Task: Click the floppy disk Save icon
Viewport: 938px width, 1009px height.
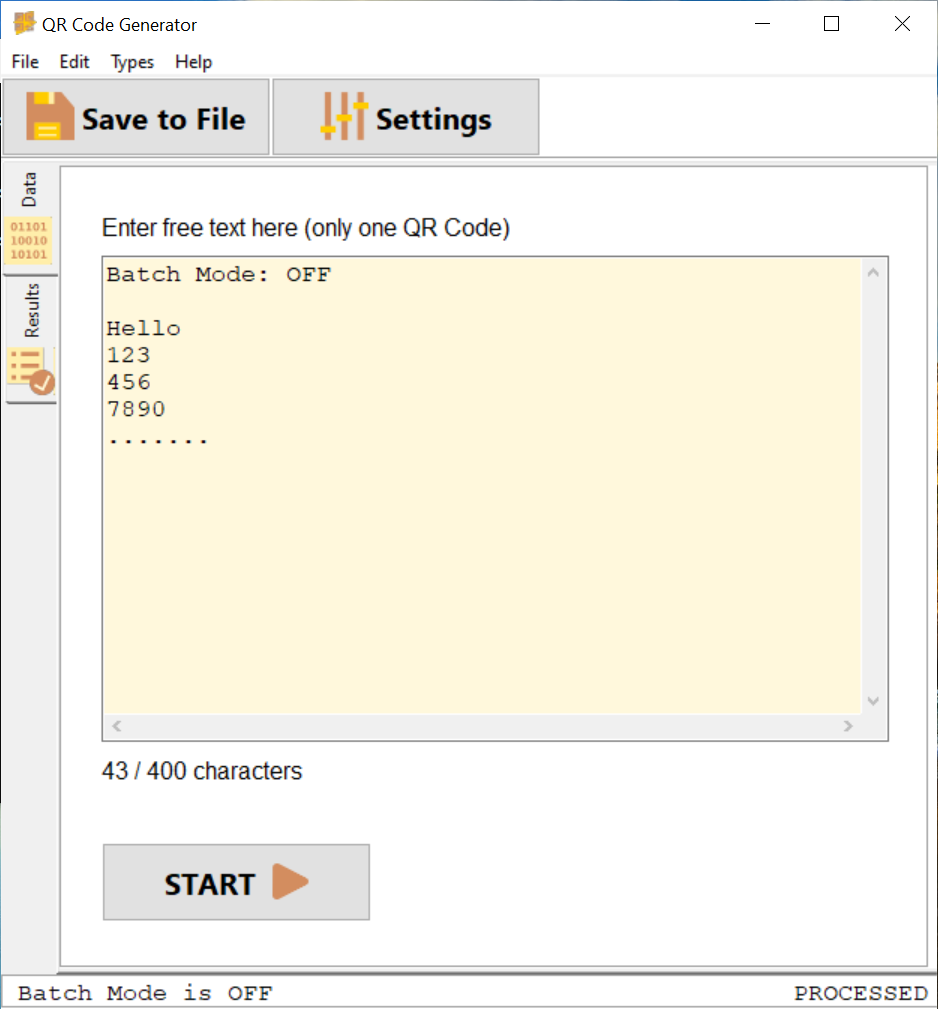Action: click(x=50, y=117)
